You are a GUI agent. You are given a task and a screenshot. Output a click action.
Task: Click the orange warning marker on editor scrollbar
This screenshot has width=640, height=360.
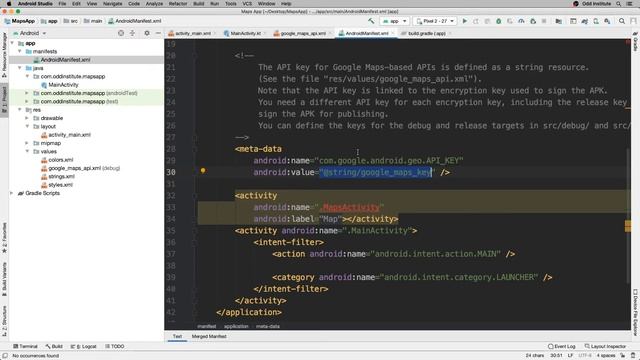(628, 226)
